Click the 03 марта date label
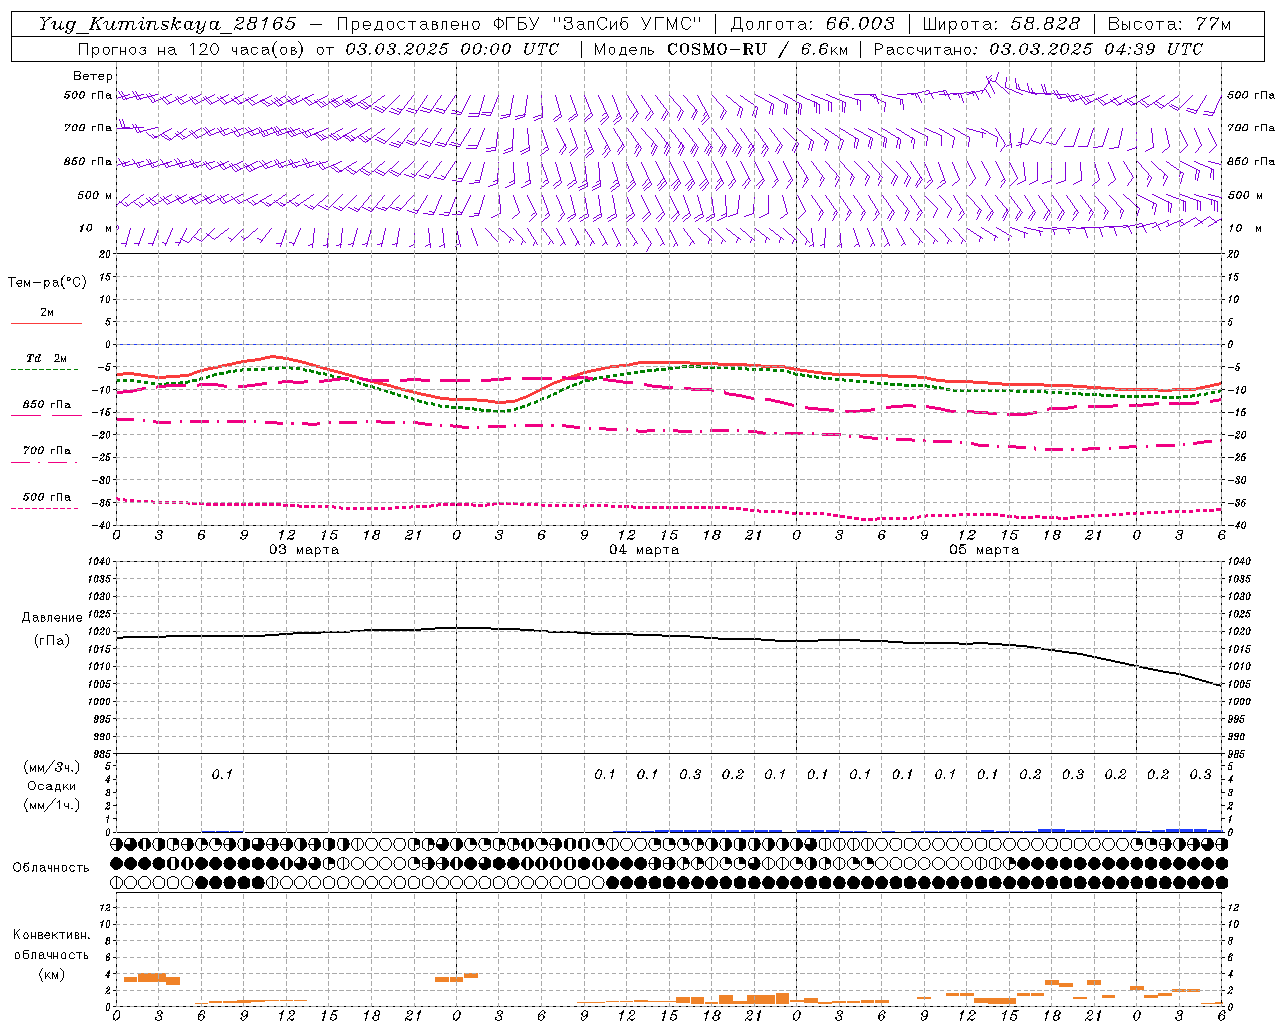This screenshot has height=1024, width=1280. (x=304, y=550)
